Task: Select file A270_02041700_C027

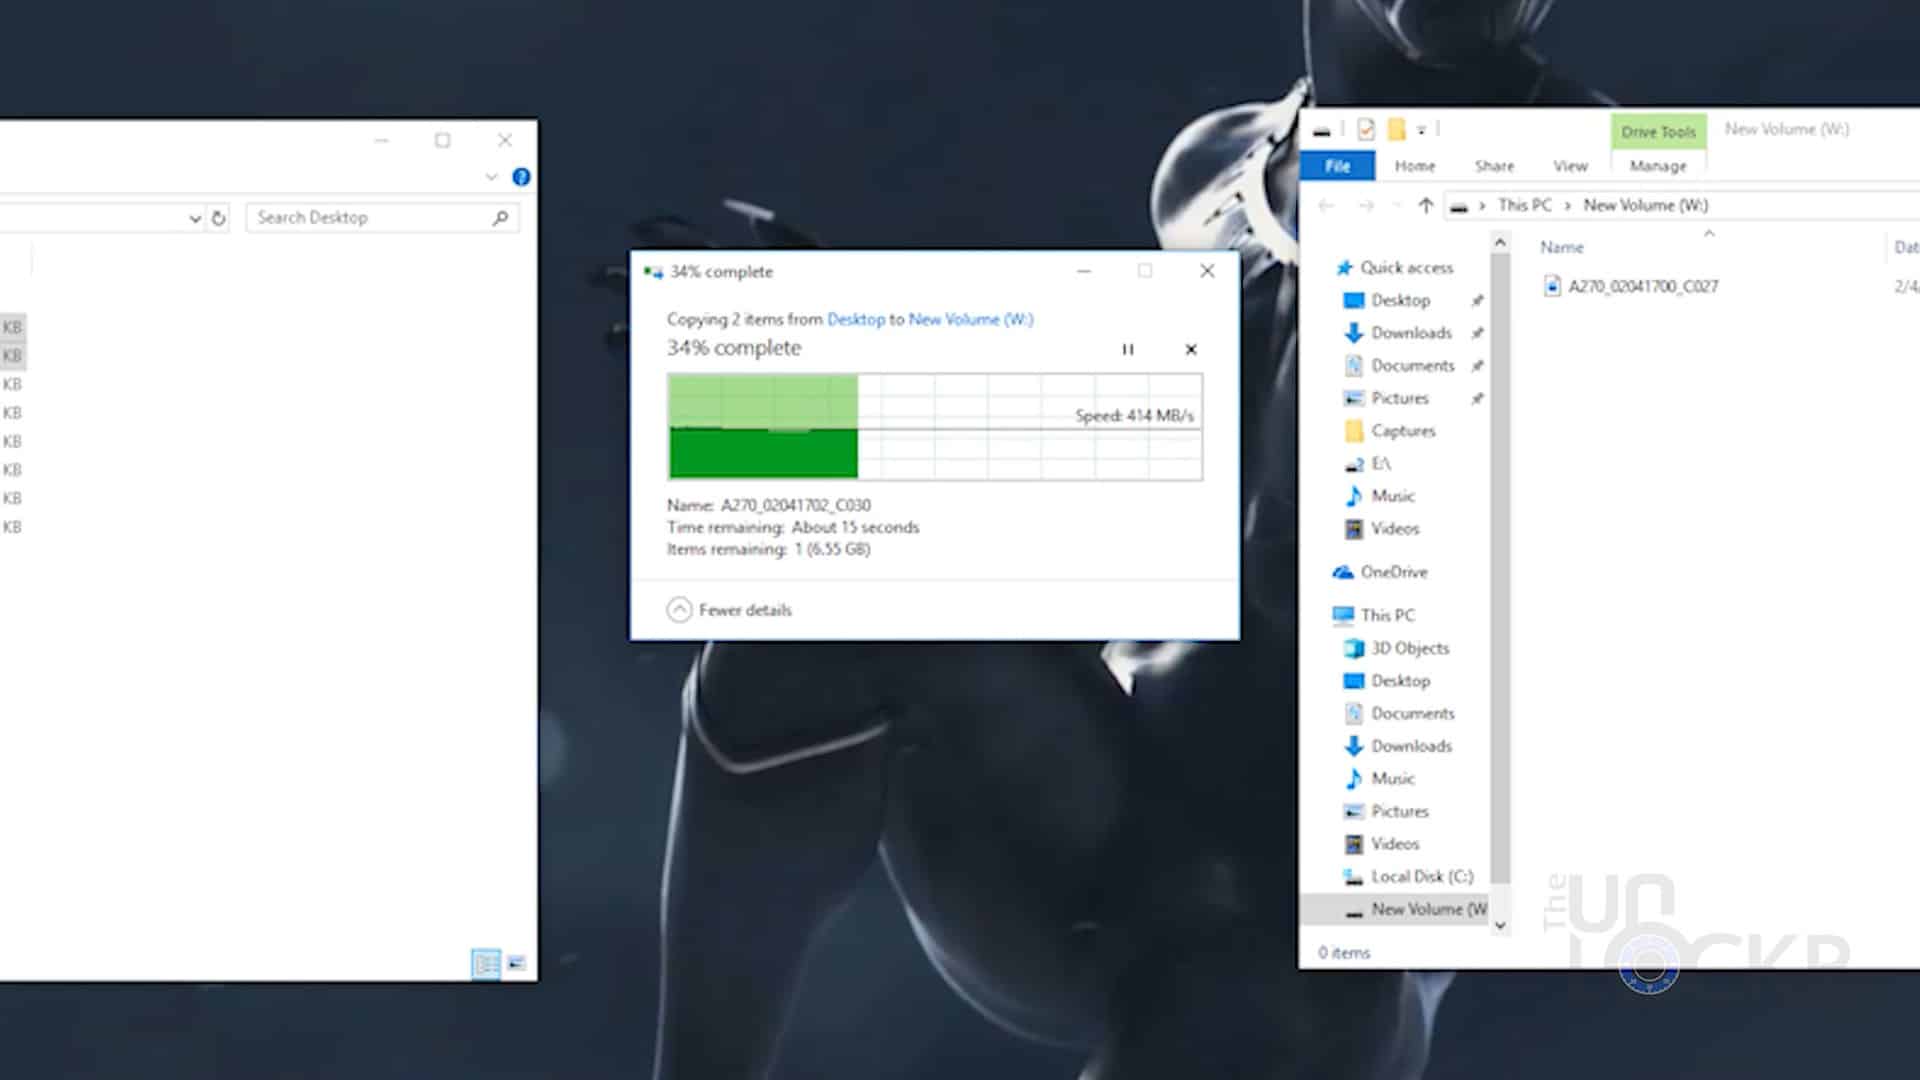Action: tap(1642, 287)
